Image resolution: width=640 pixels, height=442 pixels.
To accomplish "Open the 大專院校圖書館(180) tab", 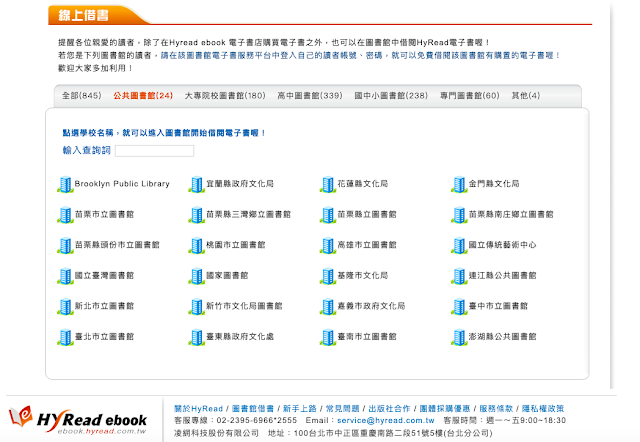I will [x=225, y=96].
